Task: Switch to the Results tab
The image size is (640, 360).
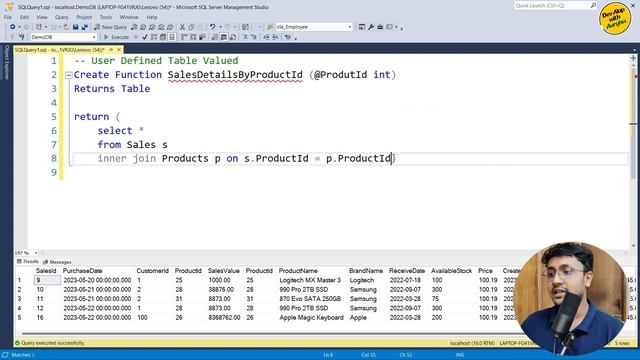Action: (28, 262)
